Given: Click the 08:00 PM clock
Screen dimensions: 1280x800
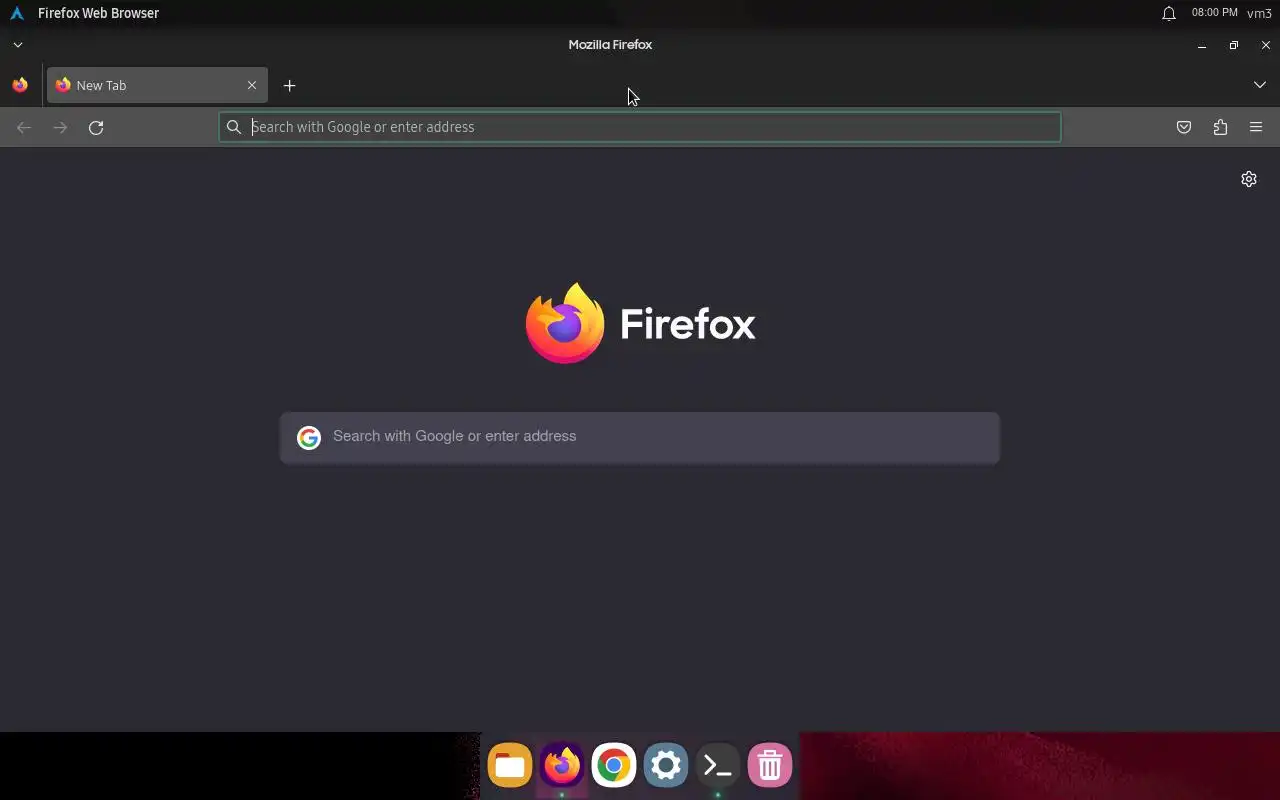Looking at the screenshot, I should 1214,13.
